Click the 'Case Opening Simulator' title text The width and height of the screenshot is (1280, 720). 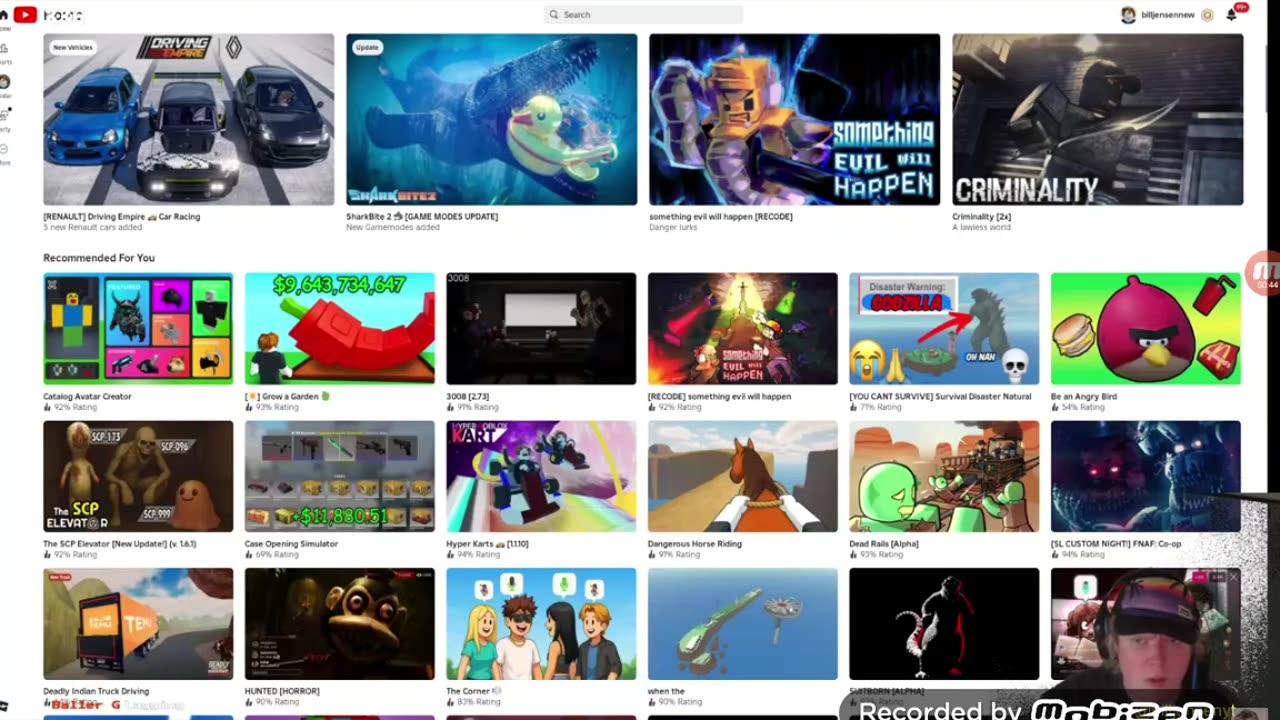tap(291, 544)
